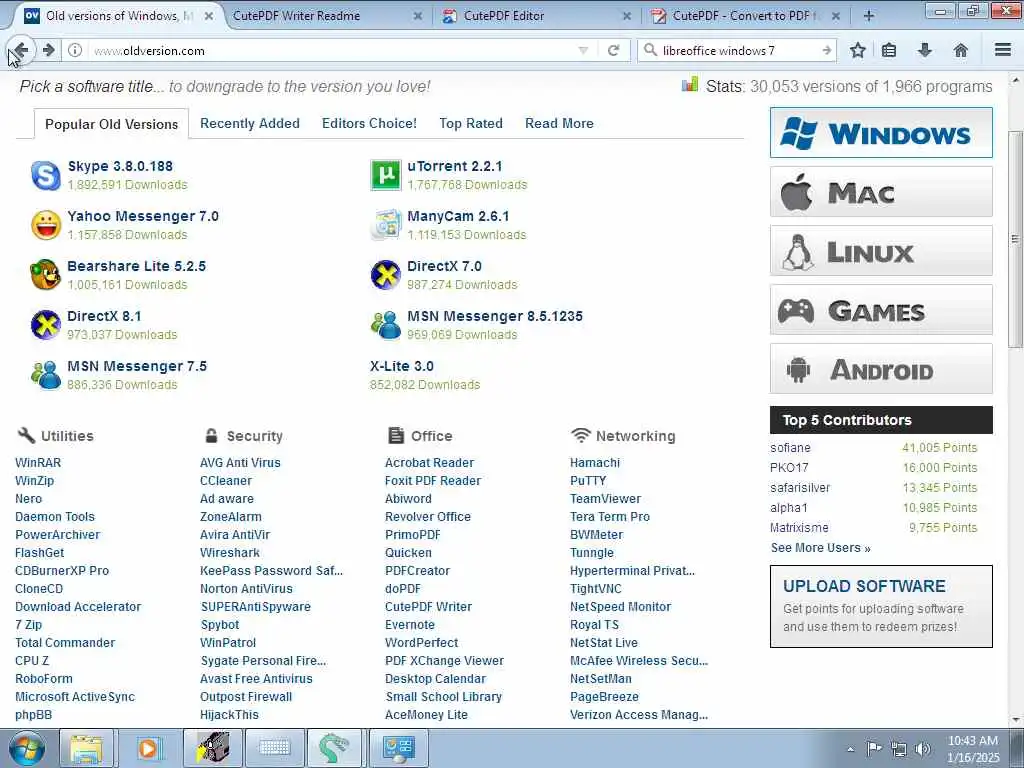Switch to CutePDF - Convert to PDF tab
Viewport: 1024px width, 768px height.
[744, 16]
